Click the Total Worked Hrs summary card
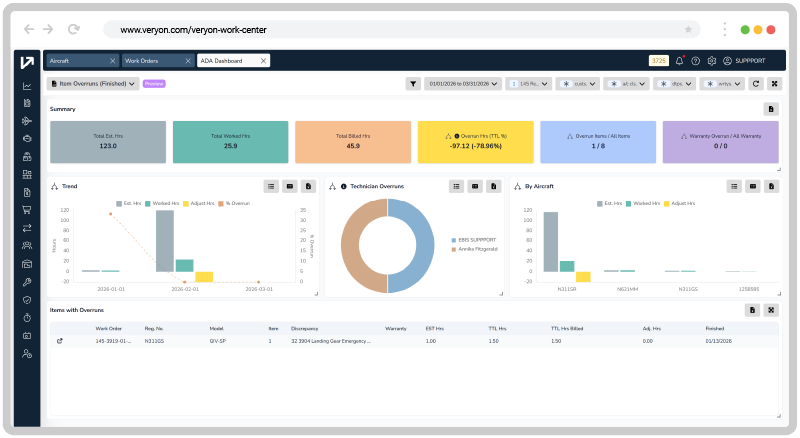Viewport: 800px width, 438px height. pos(230,142)
